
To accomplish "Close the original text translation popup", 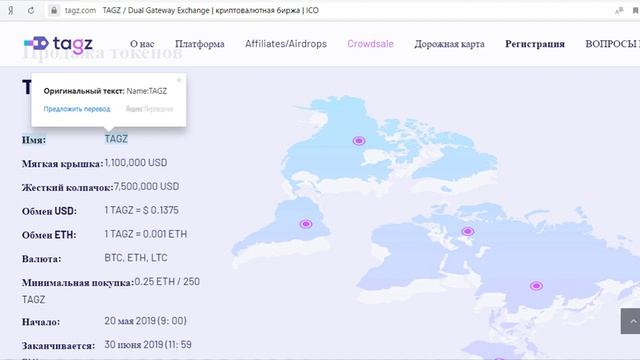I will pos(179,80).
